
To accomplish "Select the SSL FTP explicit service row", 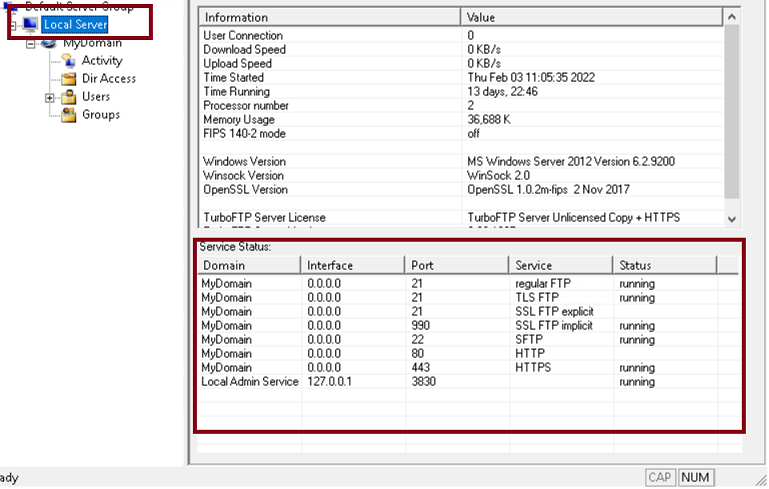I will coord(468,311).
